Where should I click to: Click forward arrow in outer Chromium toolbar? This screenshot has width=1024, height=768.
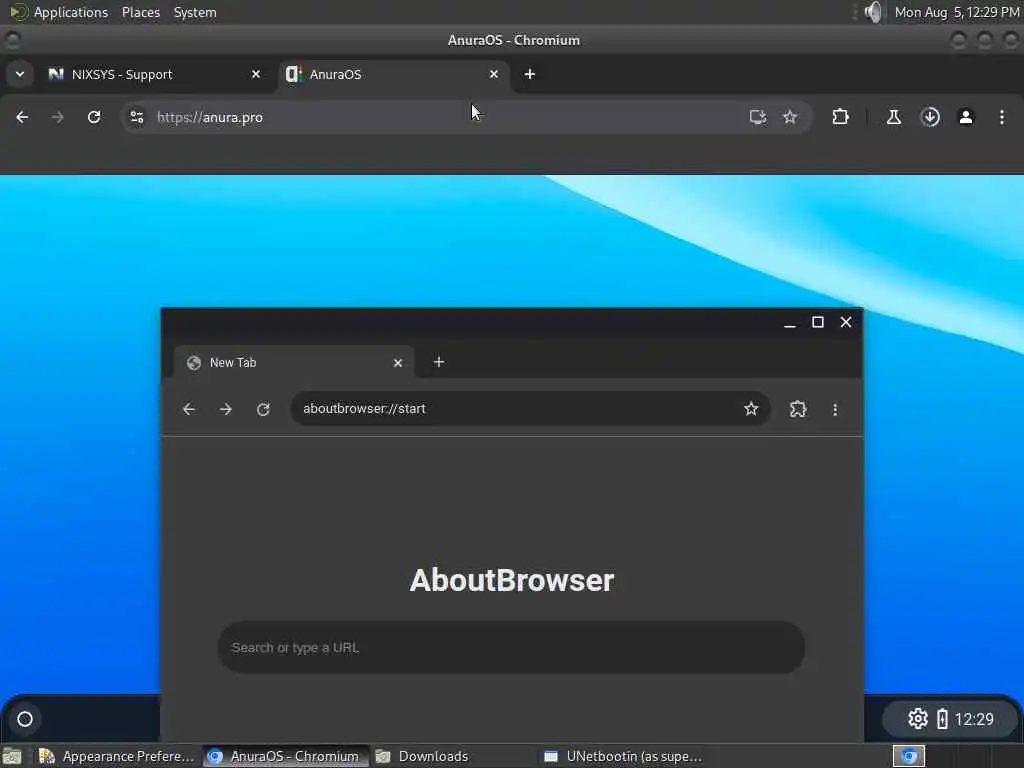pos(57,117)
